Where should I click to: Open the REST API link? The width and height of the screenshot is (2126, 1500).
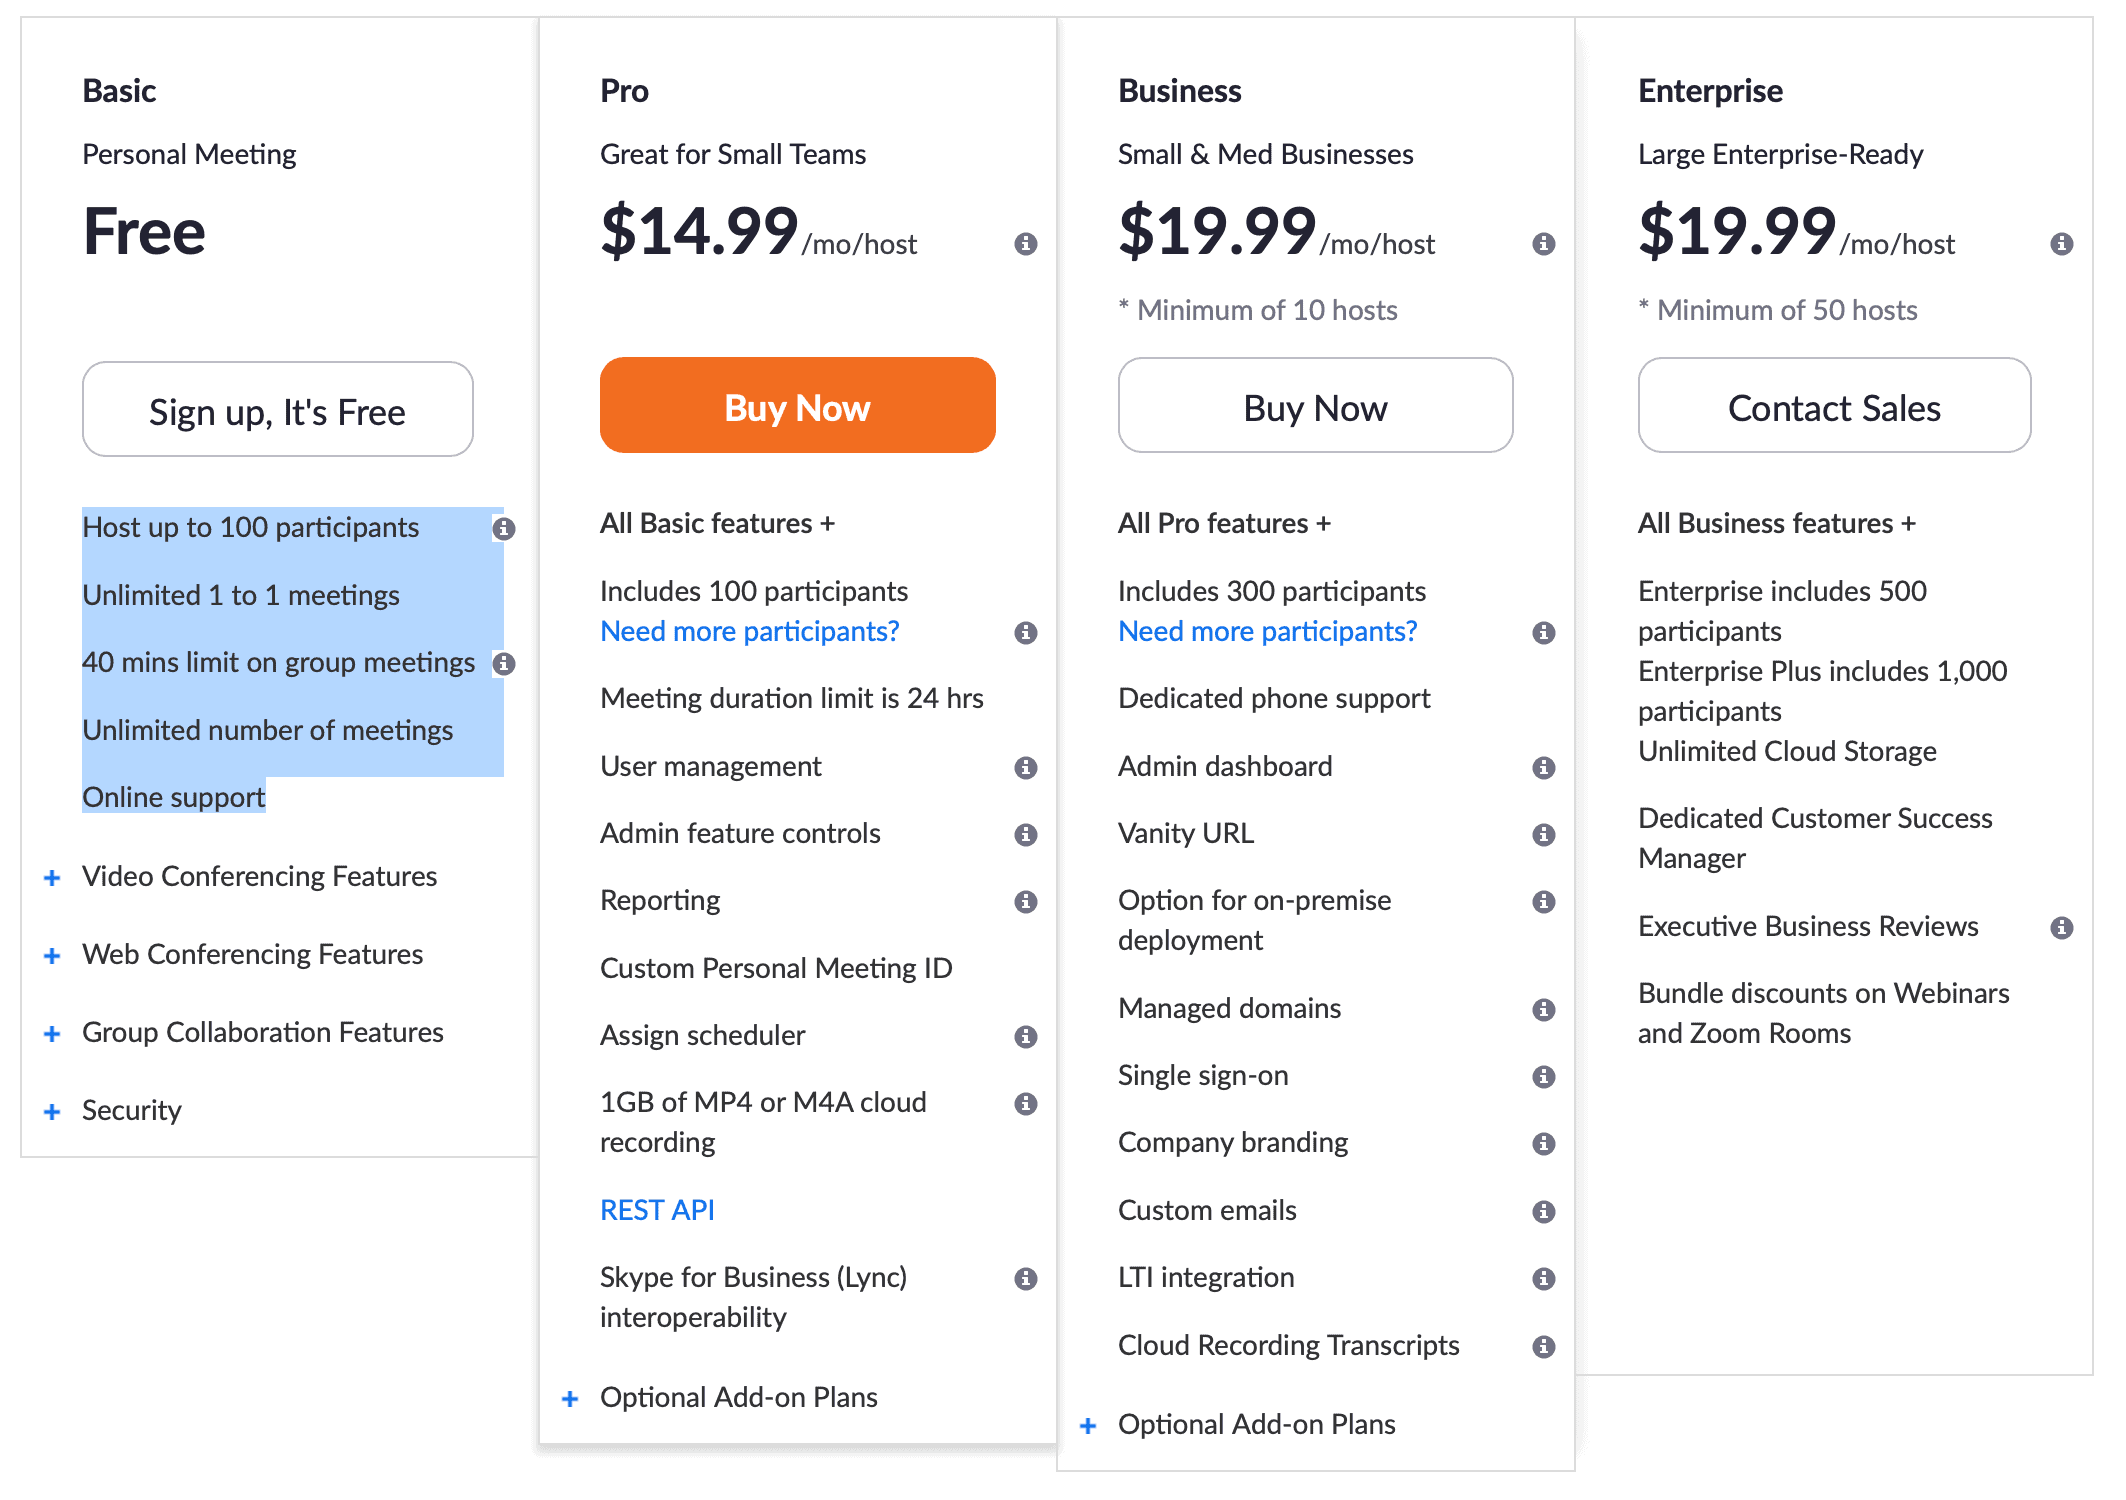click(x=656, y=1210)
